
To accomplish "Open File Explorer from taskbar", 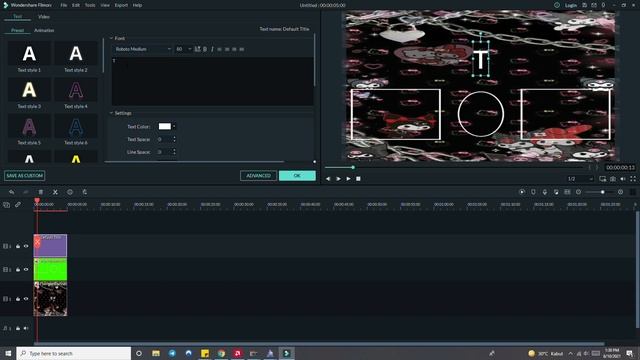I will point(156,353).
